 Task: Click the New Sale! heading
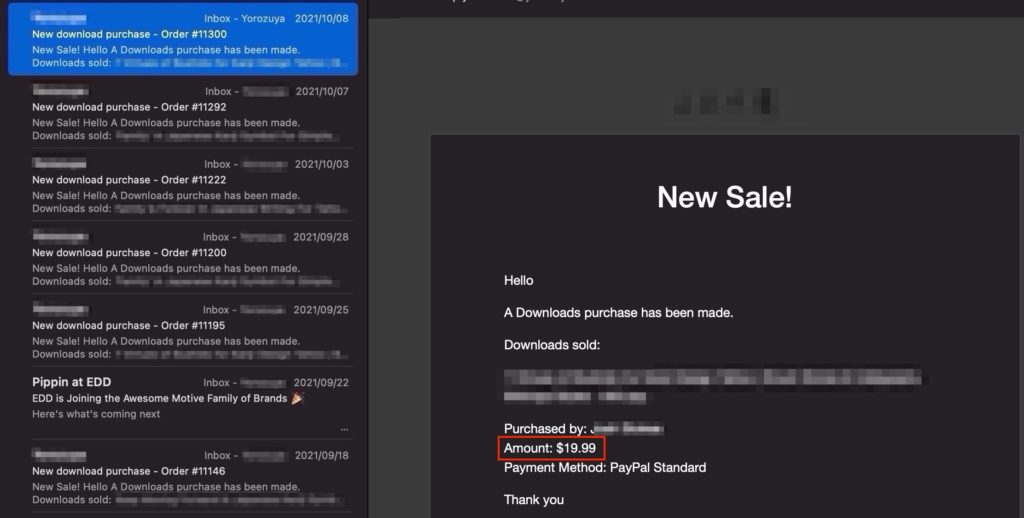[724, 197]
